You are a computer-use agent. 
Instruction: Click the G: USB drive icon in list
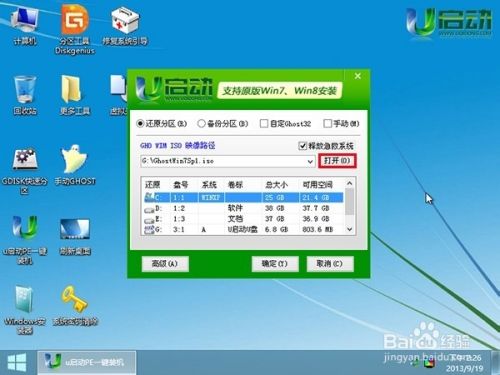[150, 229]
